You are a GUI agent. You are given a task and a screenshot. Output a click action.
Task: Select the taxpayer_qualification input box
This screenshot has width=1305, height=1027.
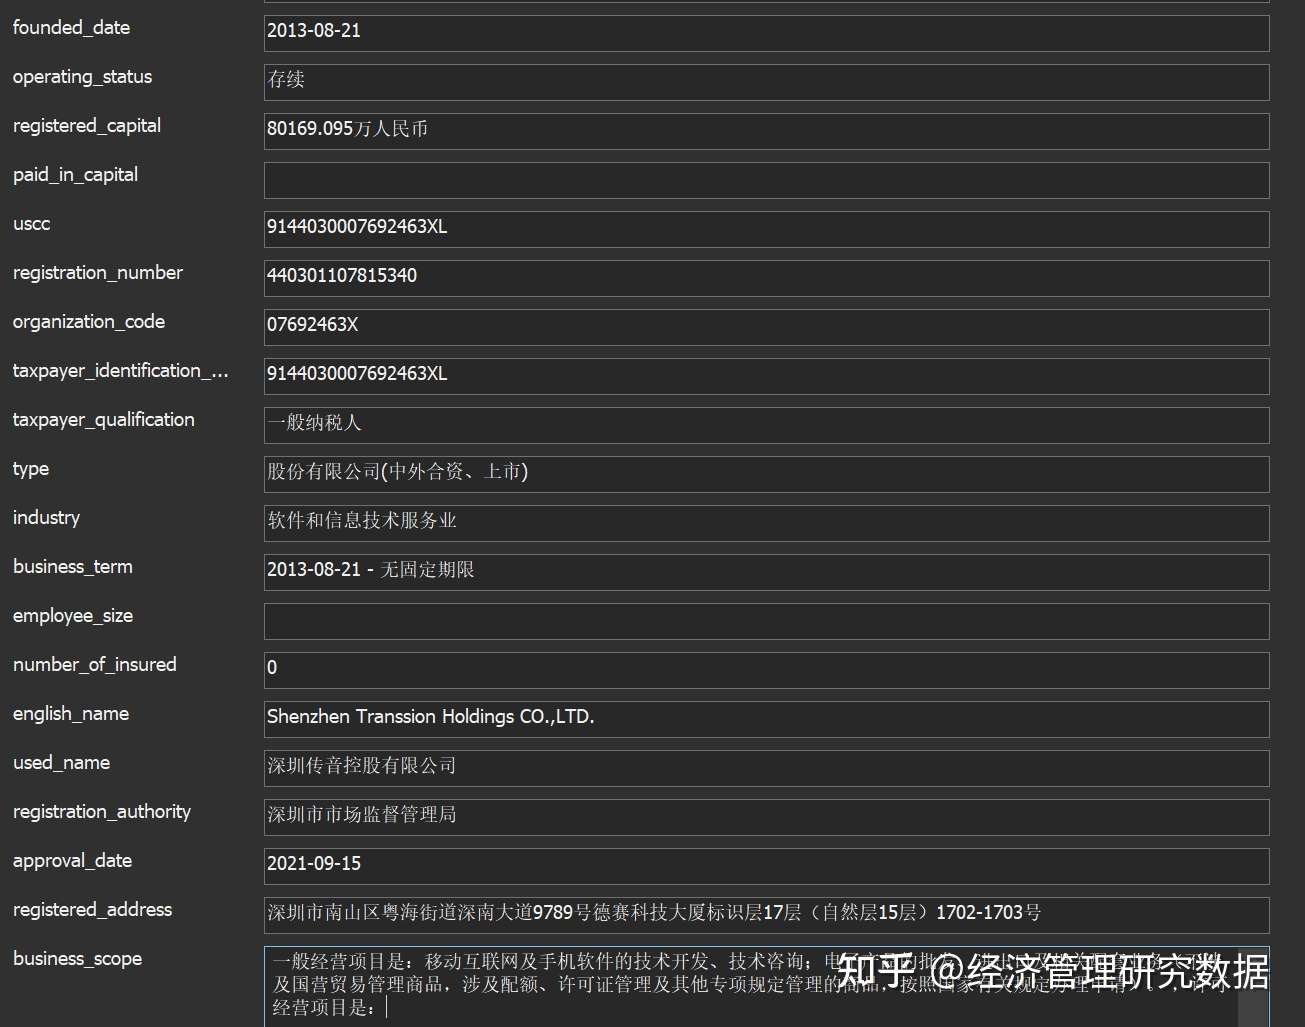(766, 424)
